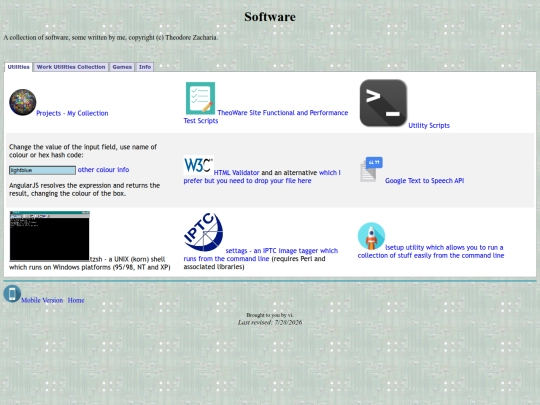Open the Work Utilities Collection tab

pyautogui.click(x=71, y=67)
